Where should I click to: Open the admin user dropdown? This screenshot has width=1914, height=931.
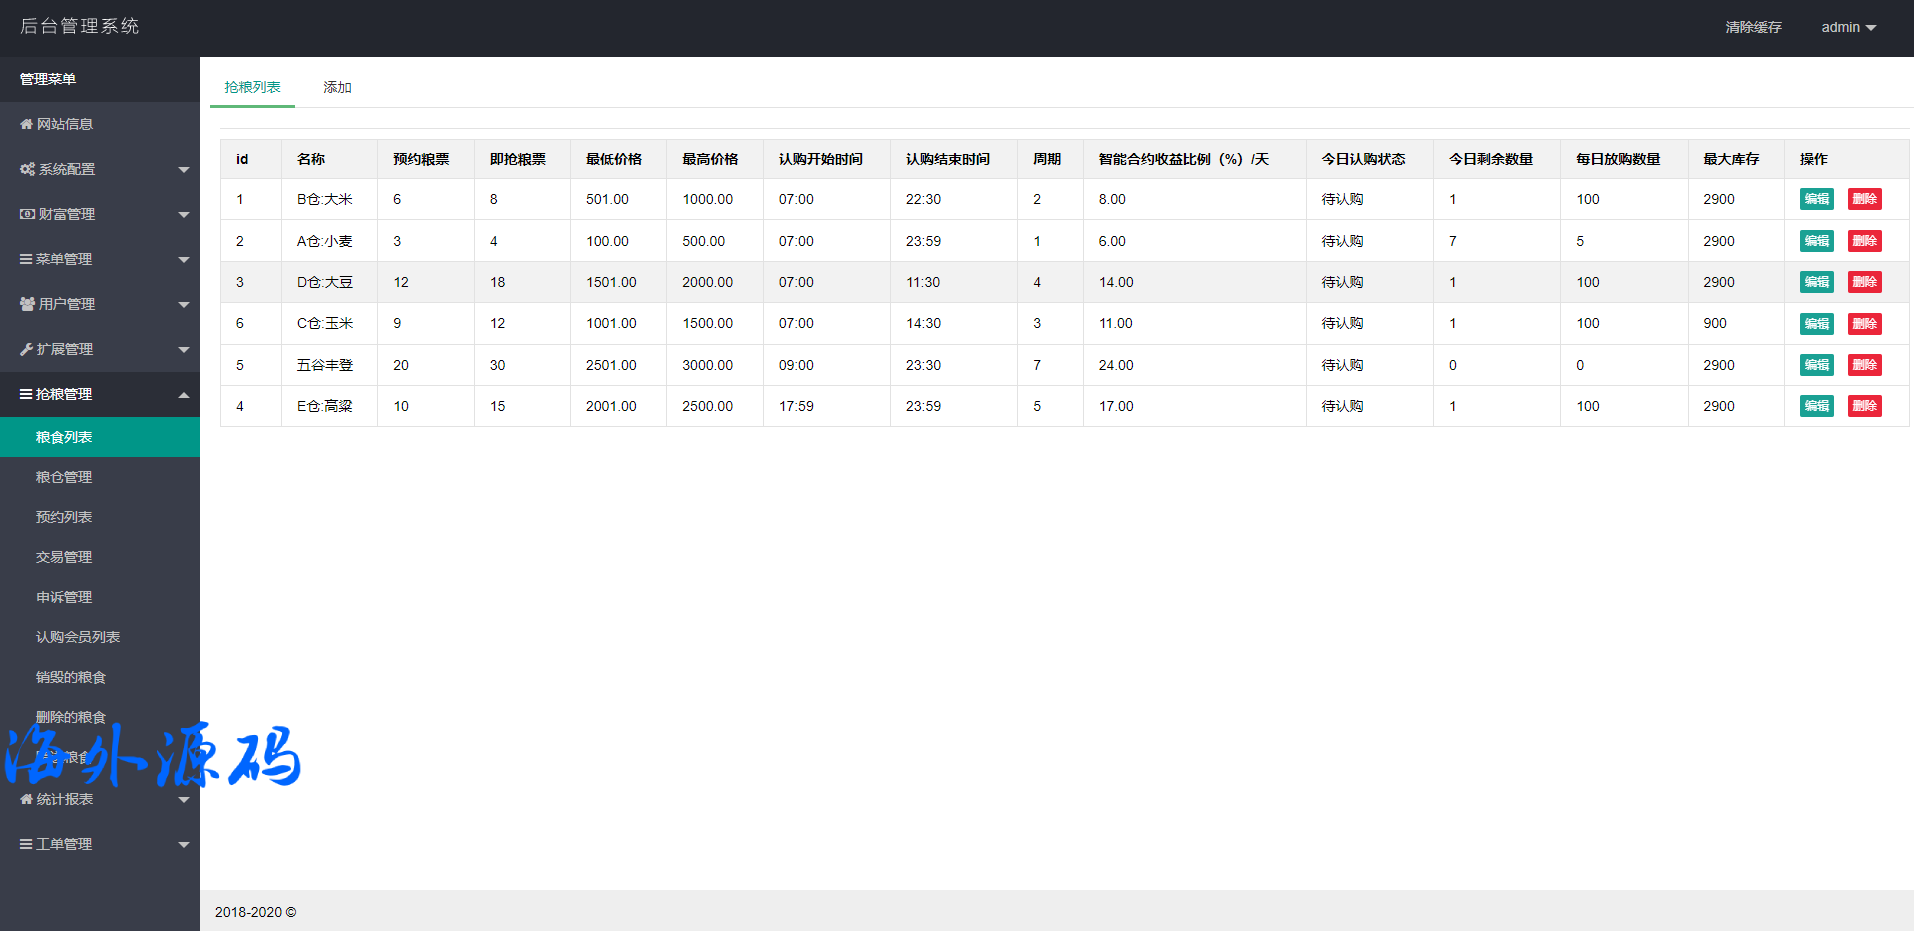1848,27
